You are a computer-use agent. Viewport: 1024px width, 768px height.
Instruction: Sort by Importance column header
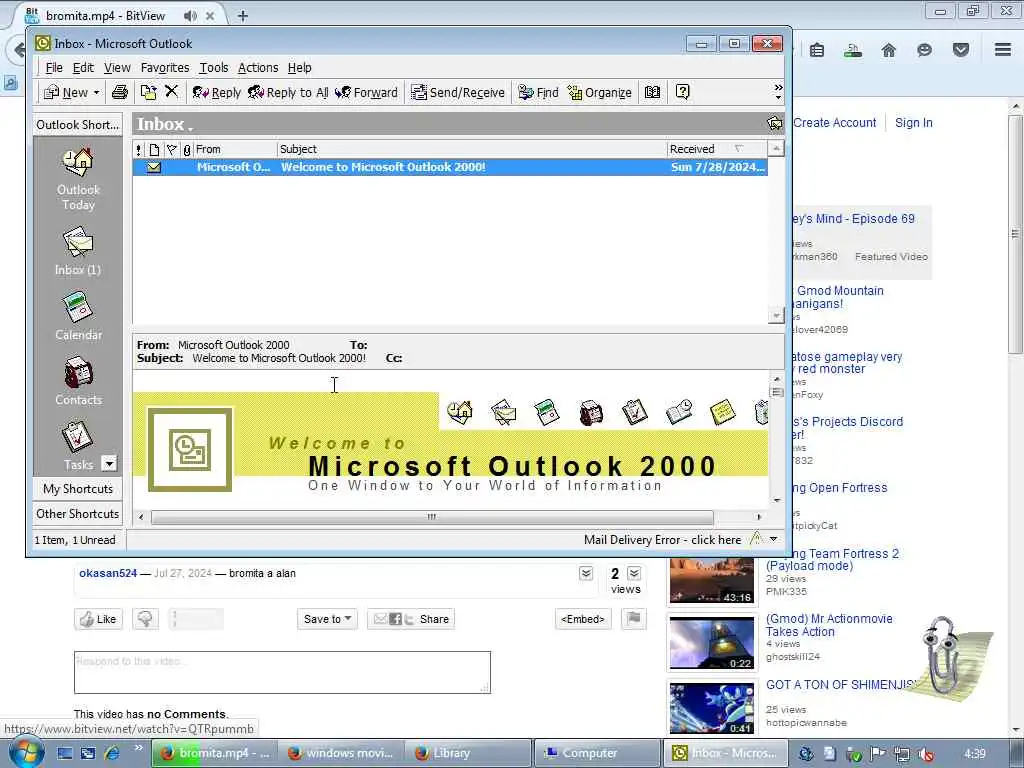click(138, 150)
